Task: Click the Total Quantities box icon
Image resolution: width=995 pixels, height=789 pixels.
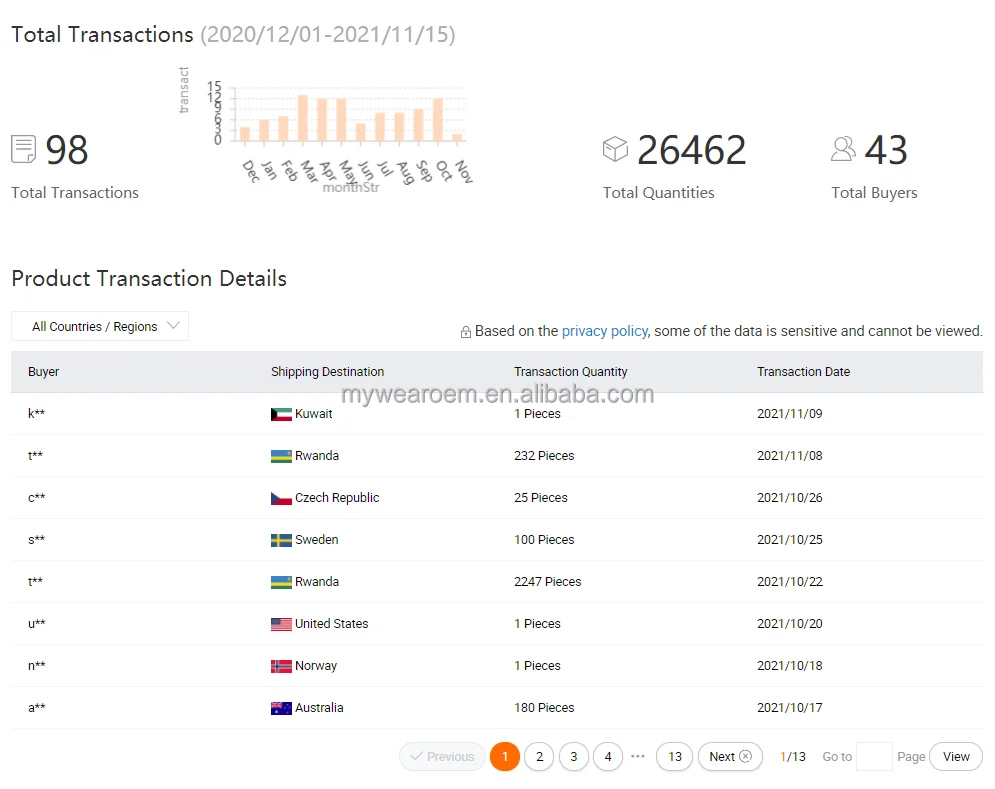Action: point(615,150)
